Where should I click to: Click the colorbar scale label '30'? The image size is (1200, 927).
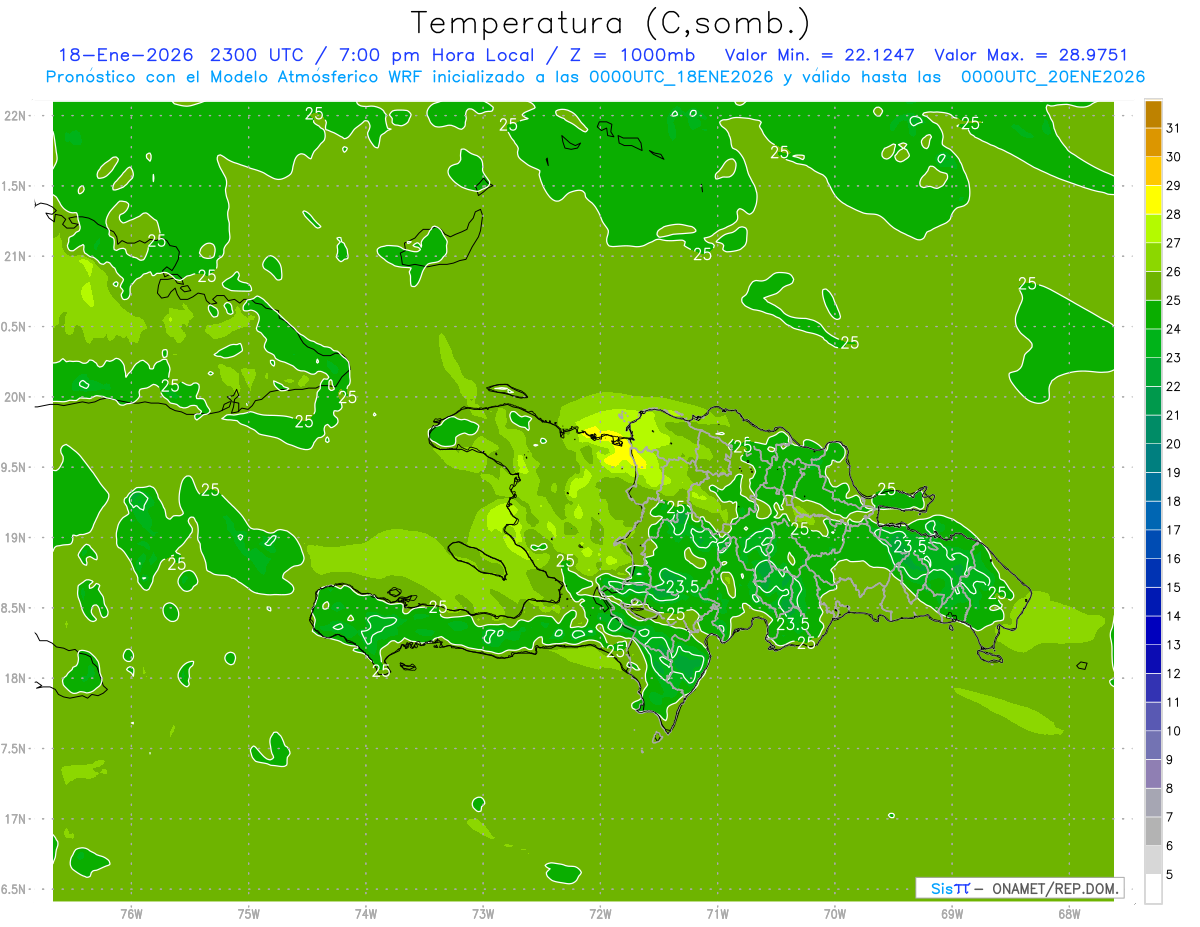[x=1174, y=157]
